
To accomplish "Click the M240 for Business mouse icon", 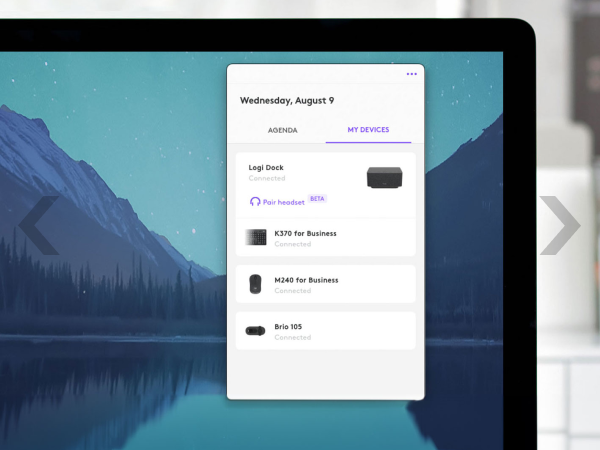I will click(255, 284).
